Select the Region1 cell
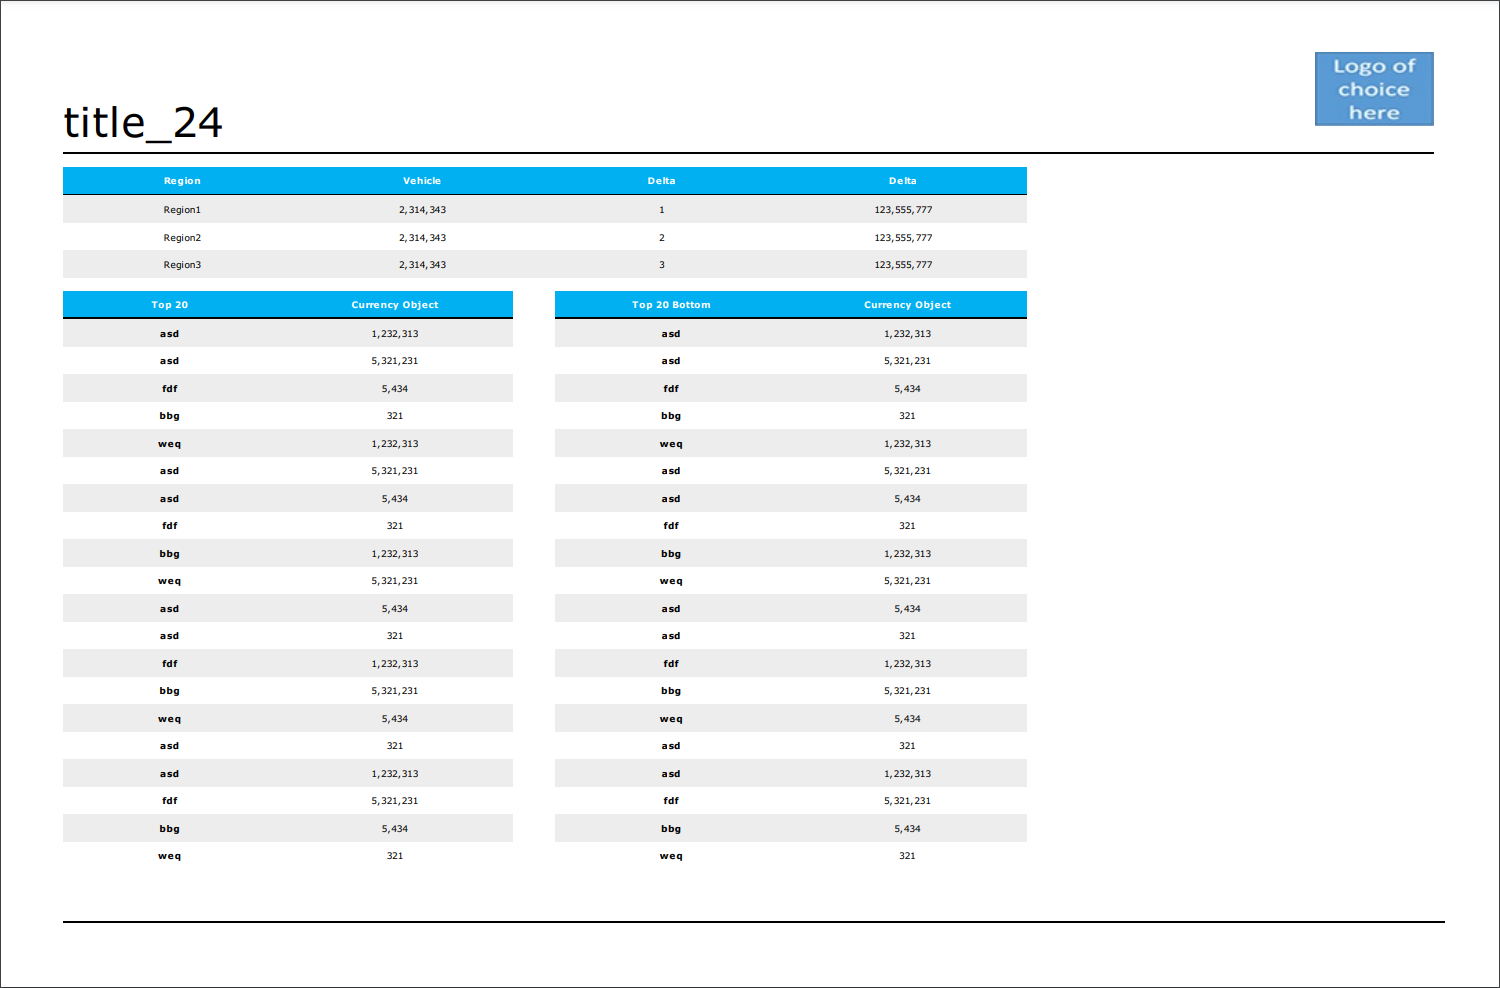The height and width of the screenshot is (988, 1500). 182,210
